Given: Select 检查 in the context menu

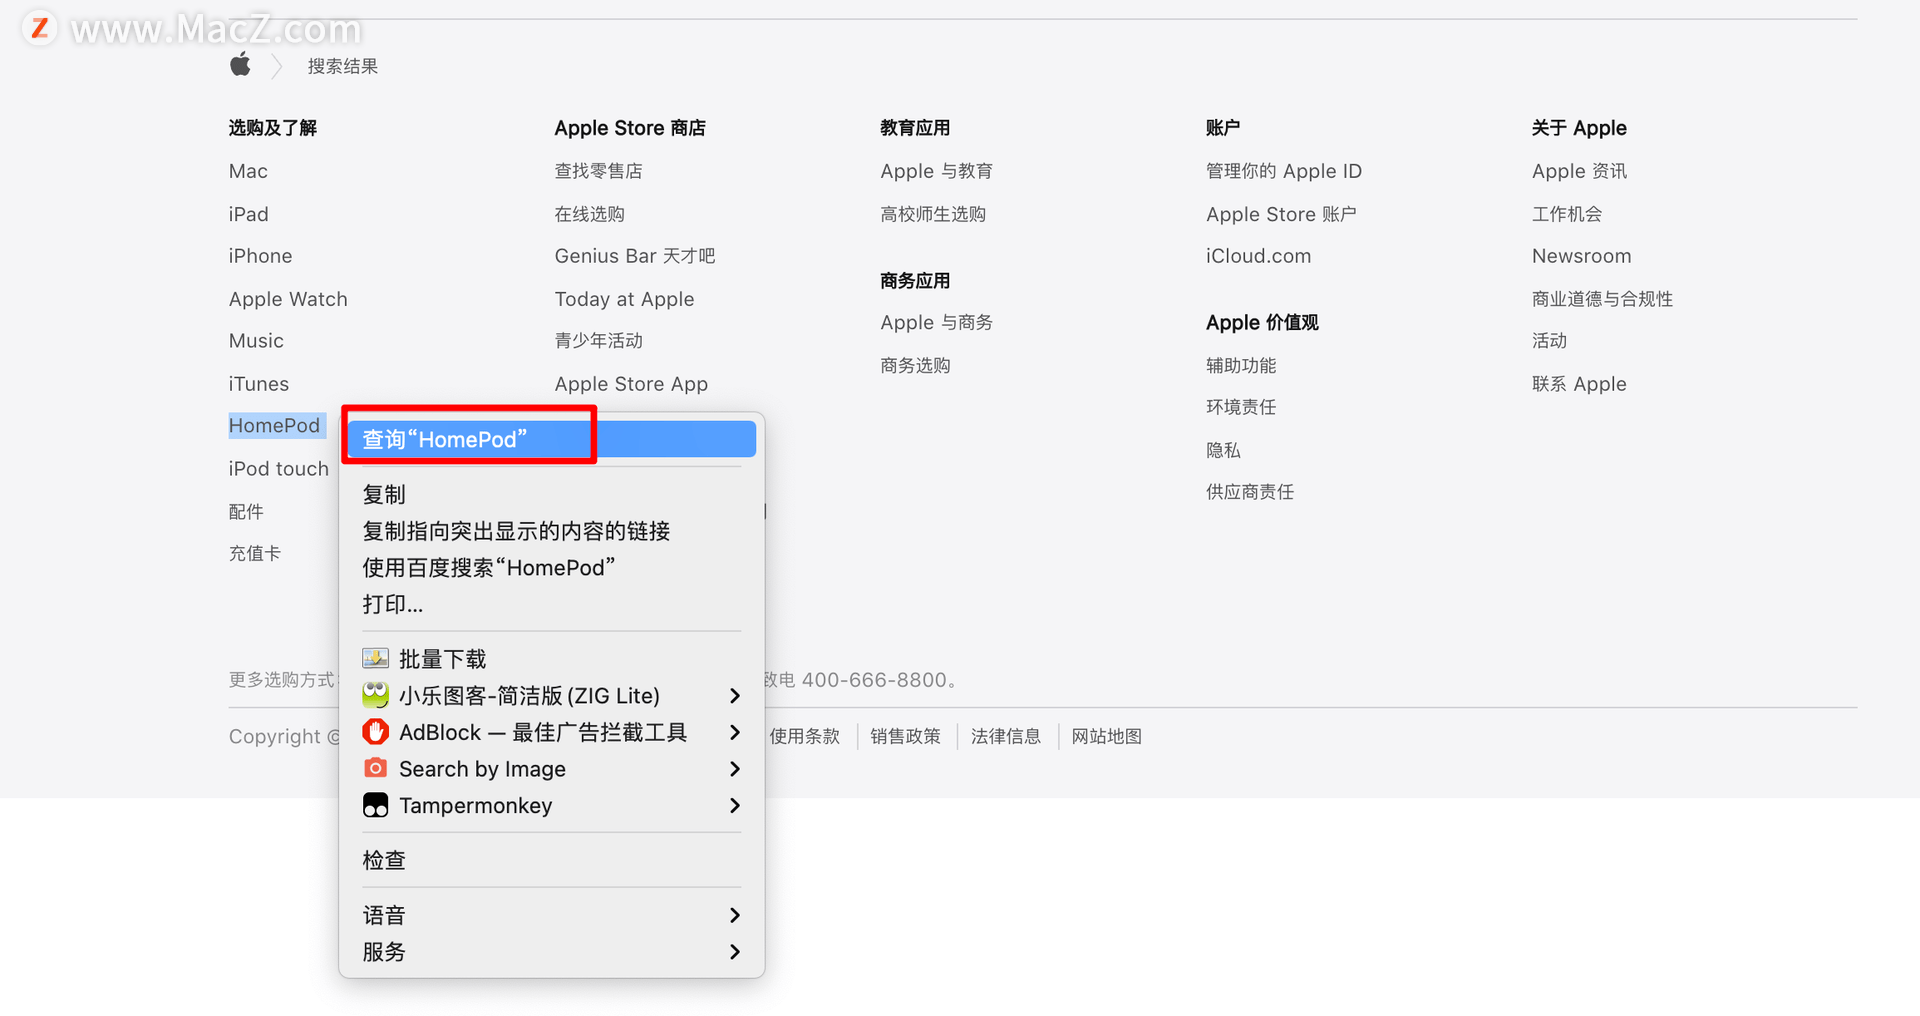Looking at the screenshot, I should point(552,860).
